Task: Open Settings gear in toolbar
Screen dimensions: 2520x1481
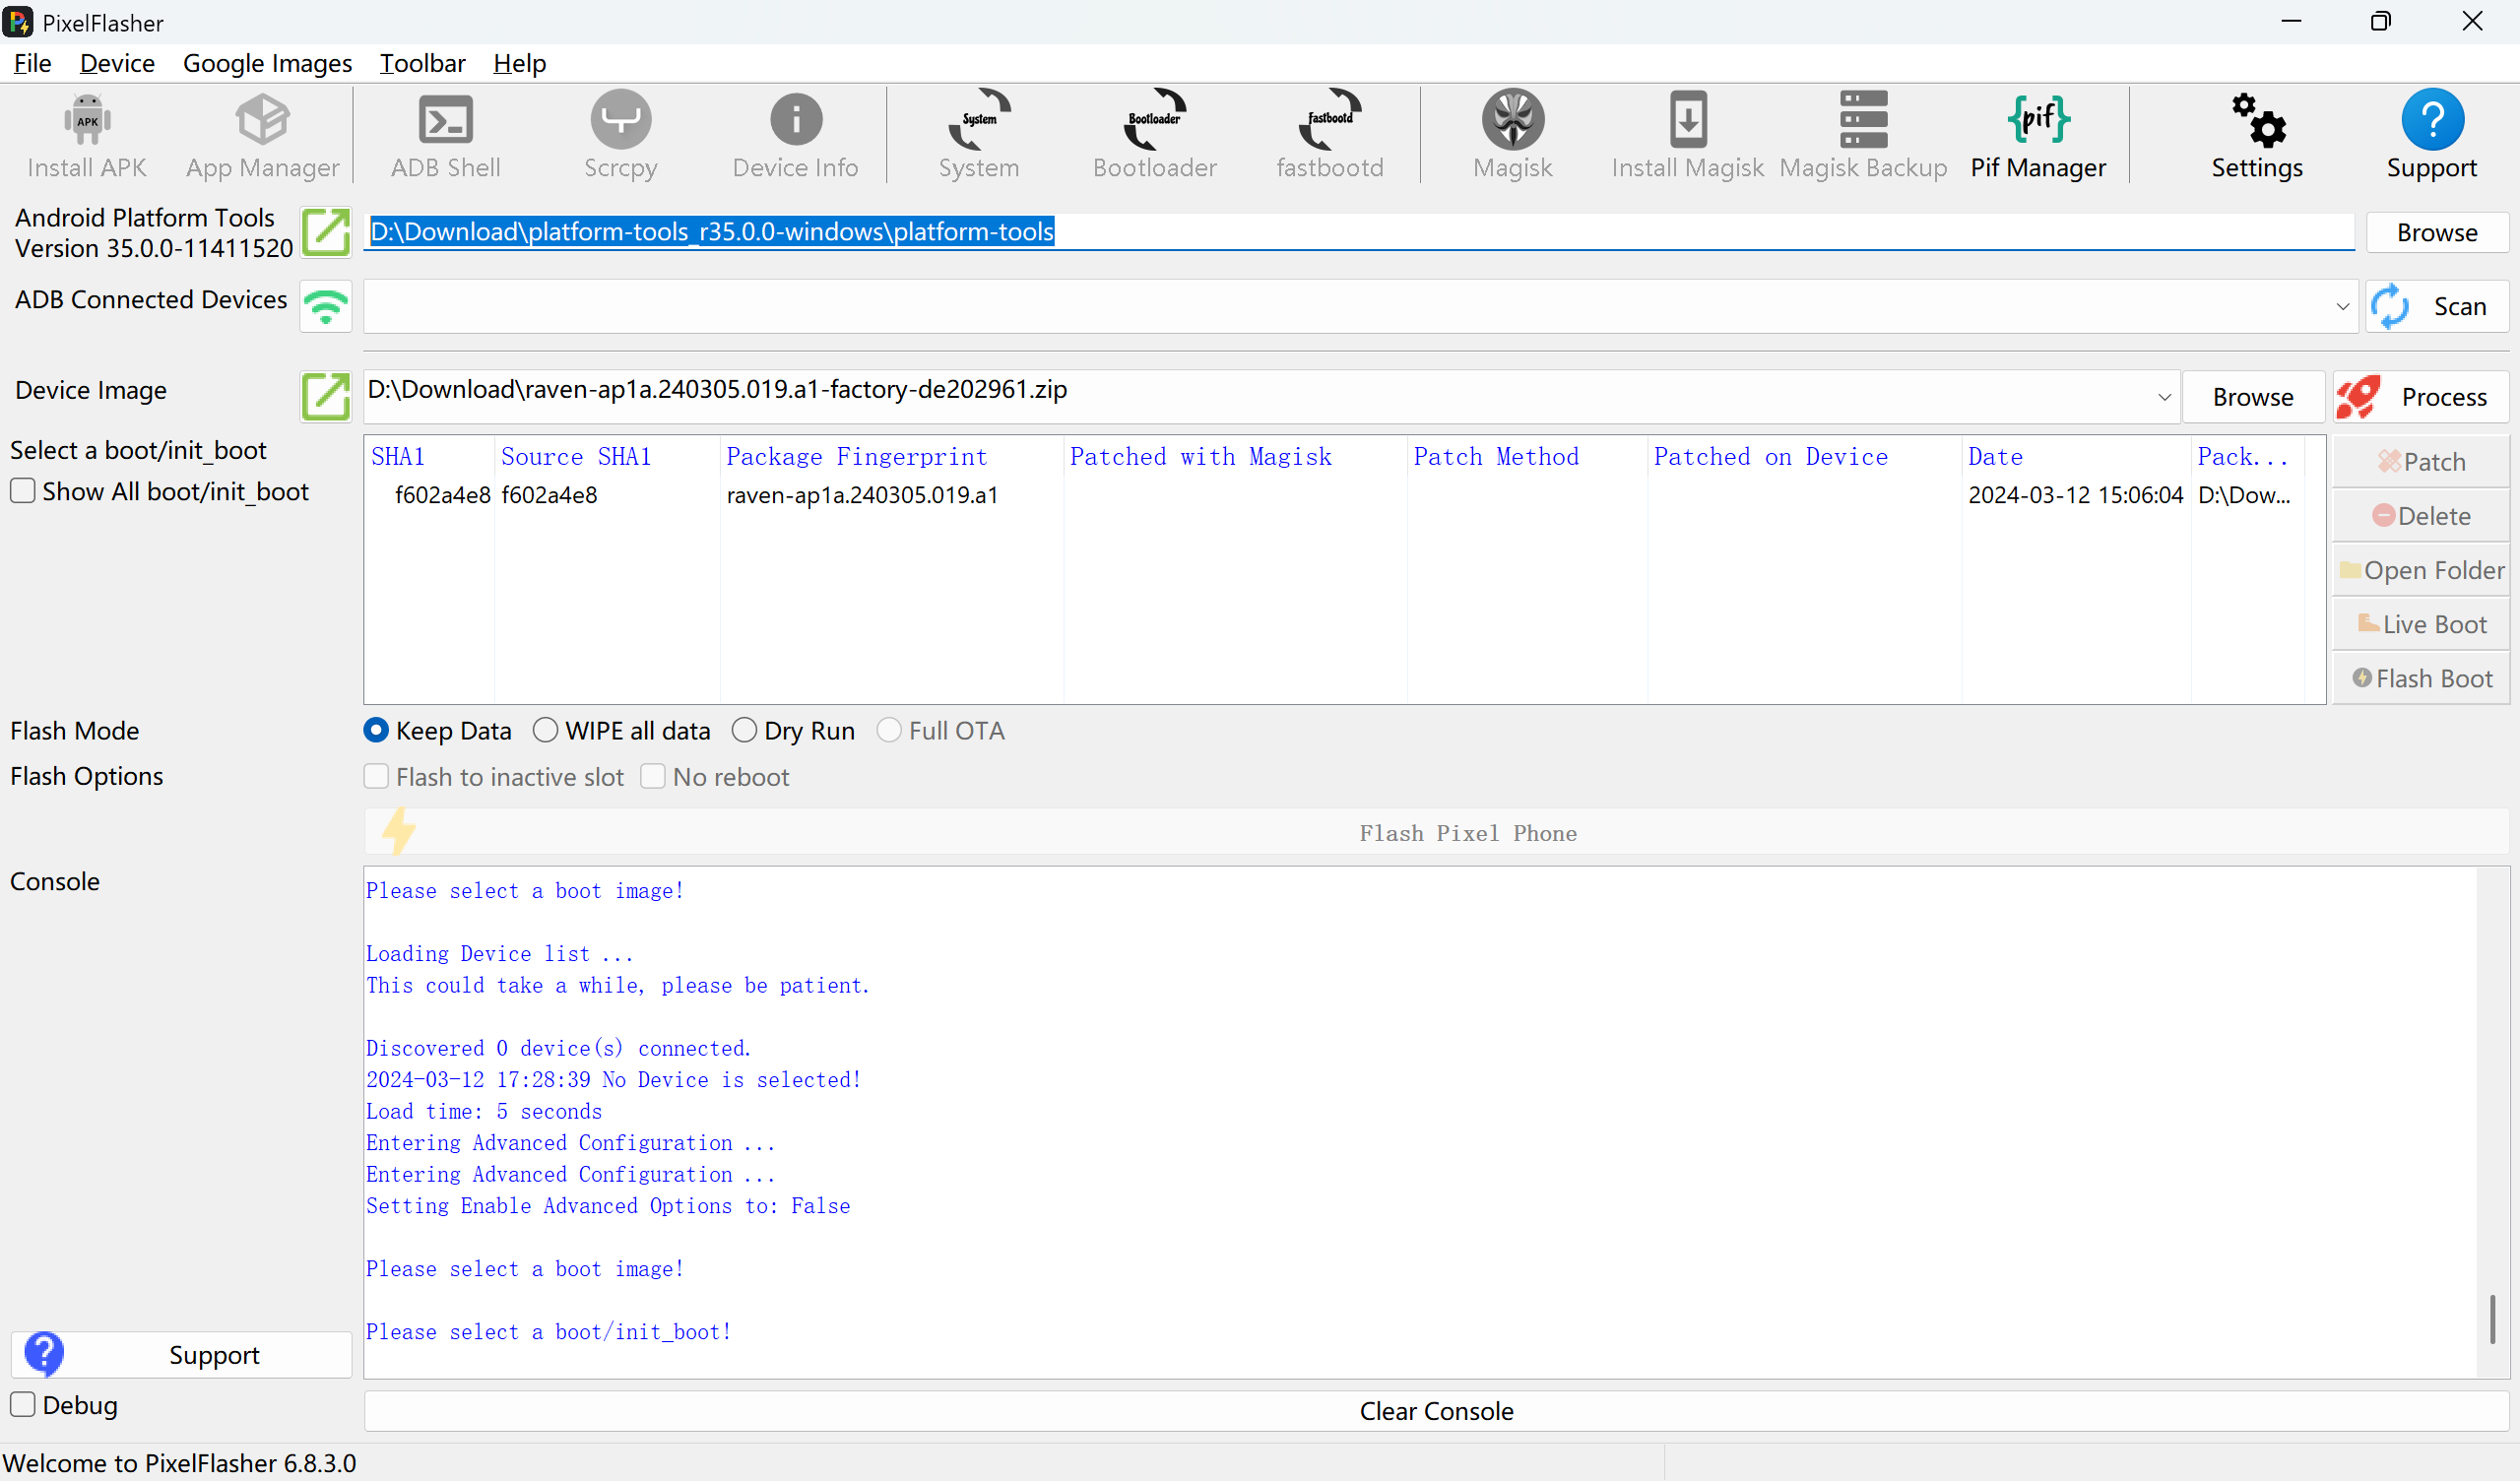Action: 2256,136
